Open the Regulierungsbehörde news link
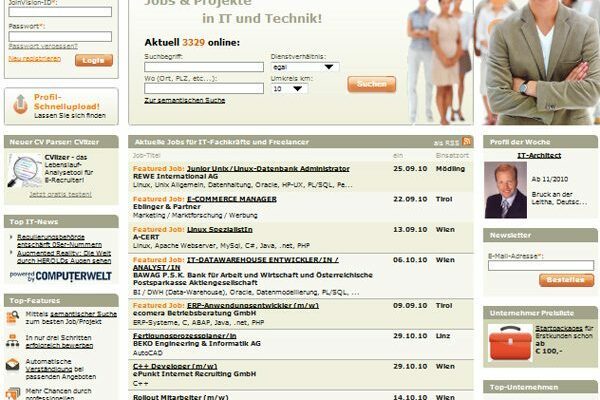The height and width of the screenshot is (400, 600). point(59,241)
